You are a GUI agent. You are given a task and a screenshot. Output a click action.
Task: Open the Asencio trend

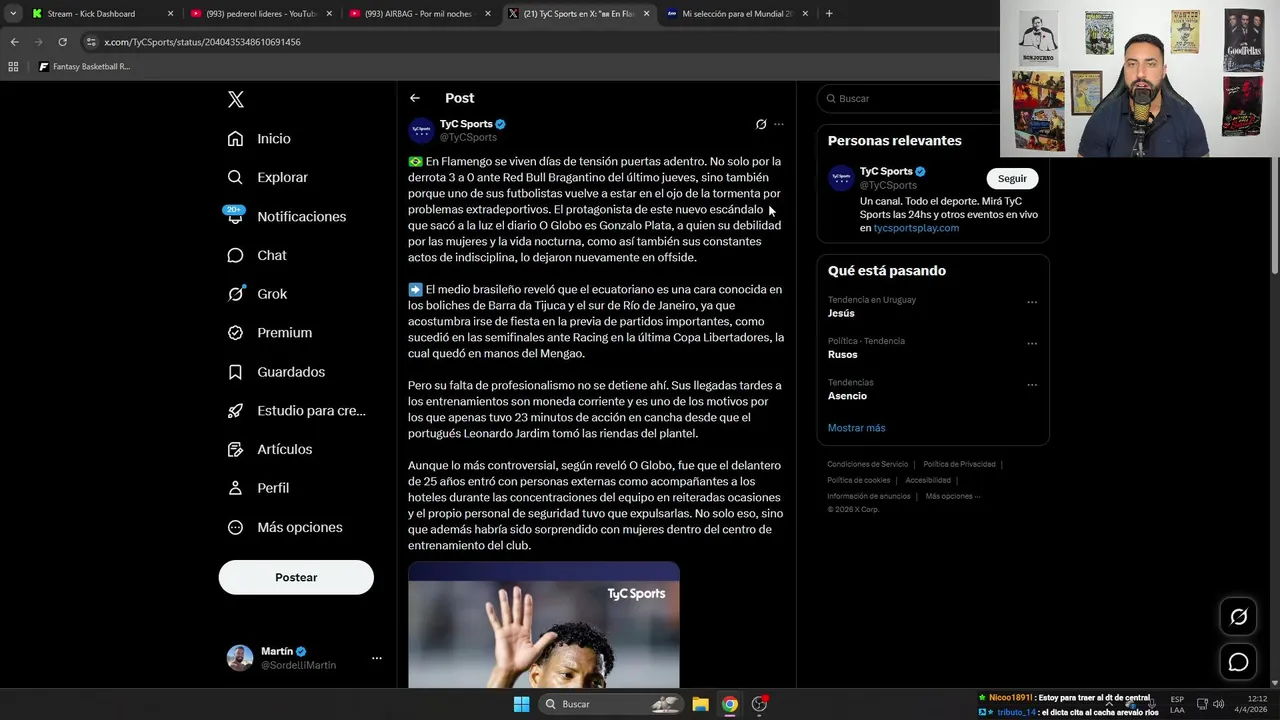[x=847, y=396]
